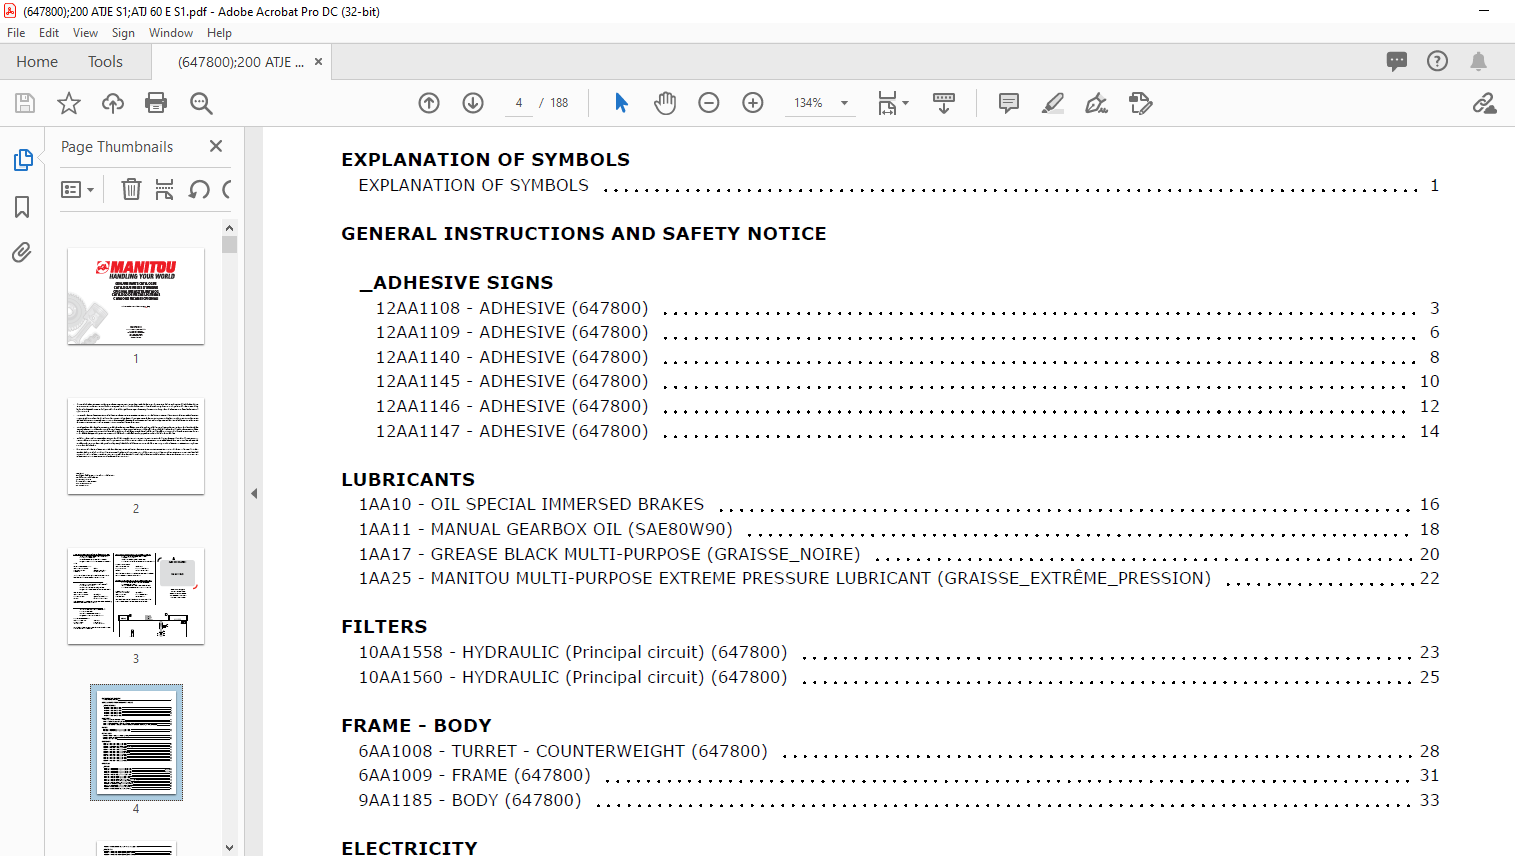
Task: Rotate page counterclockwise in thumbnails panel
Action: 199,189
